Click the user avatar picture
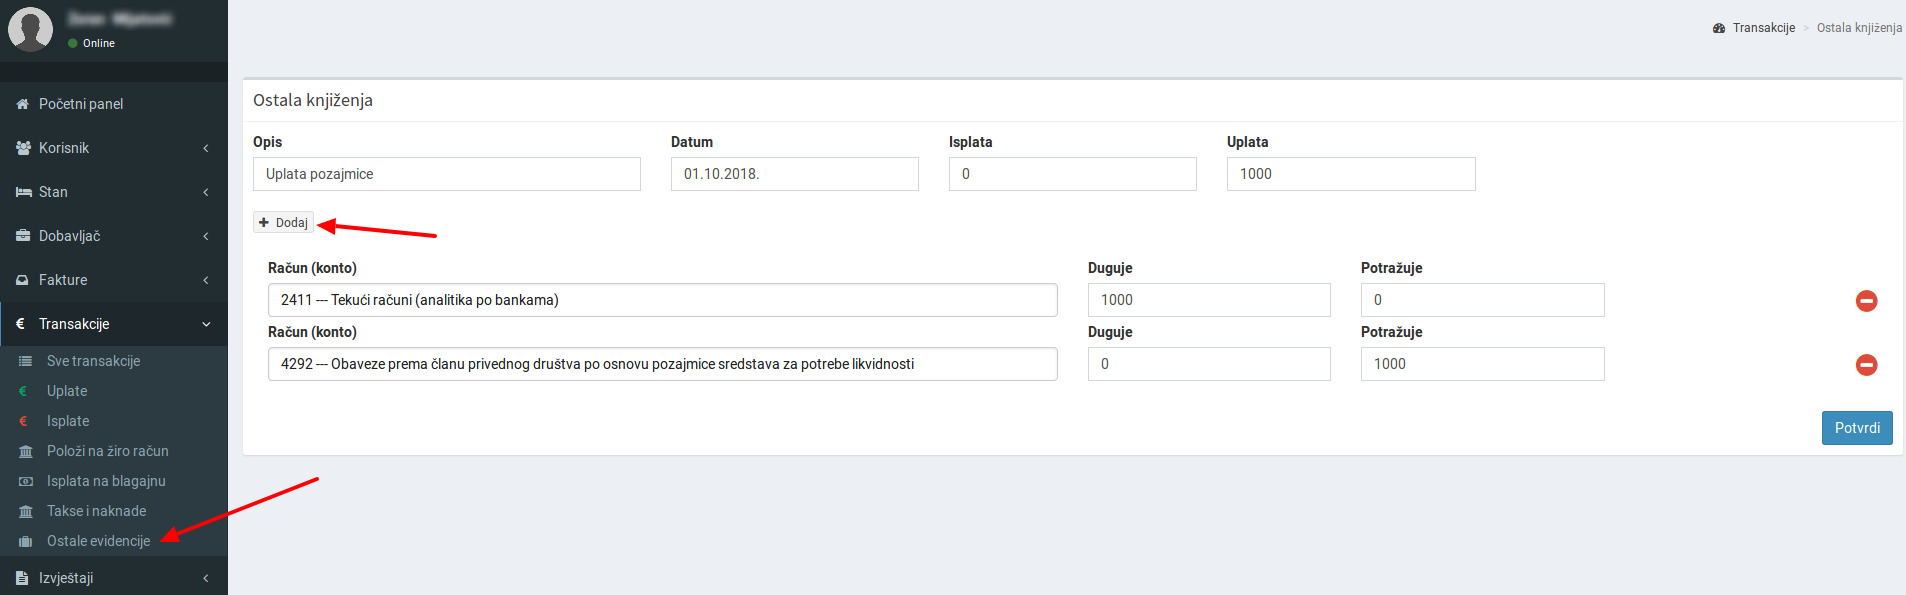This screenshot has width=1906, height=595. coord(30,29)
